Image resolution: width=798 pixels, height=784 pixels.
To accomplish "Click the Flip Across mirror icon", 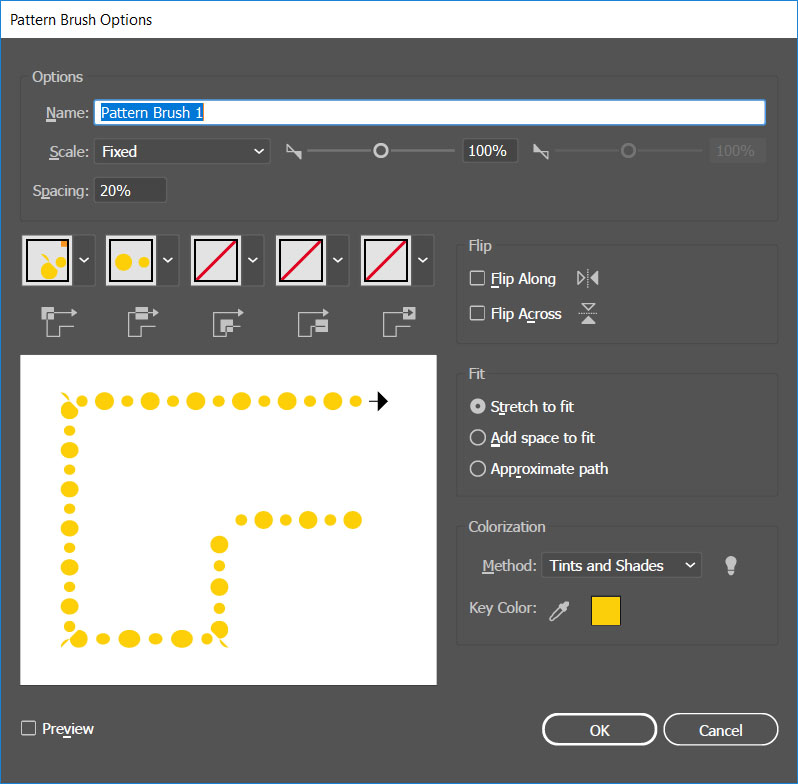I will [588, 314].
